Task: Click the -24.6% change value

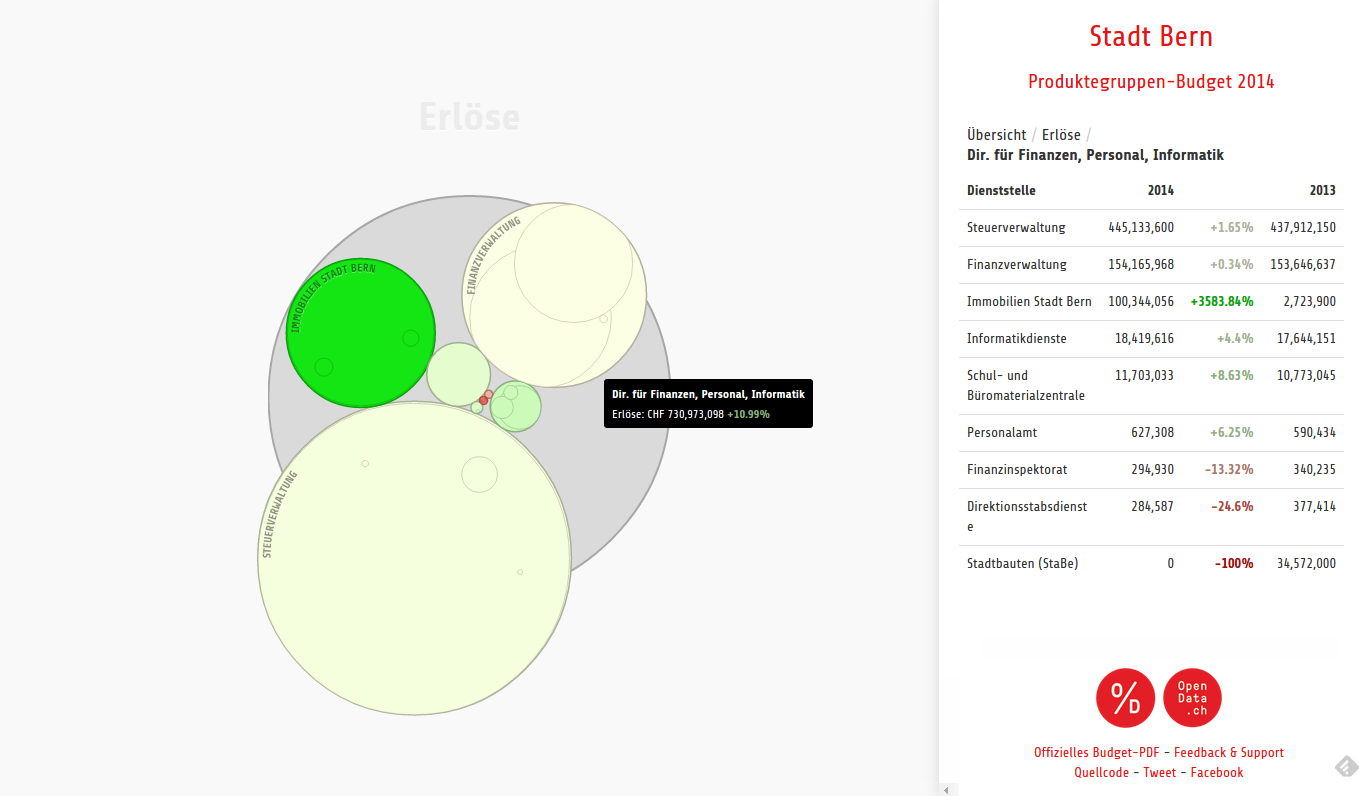Action: [1232, 506]
